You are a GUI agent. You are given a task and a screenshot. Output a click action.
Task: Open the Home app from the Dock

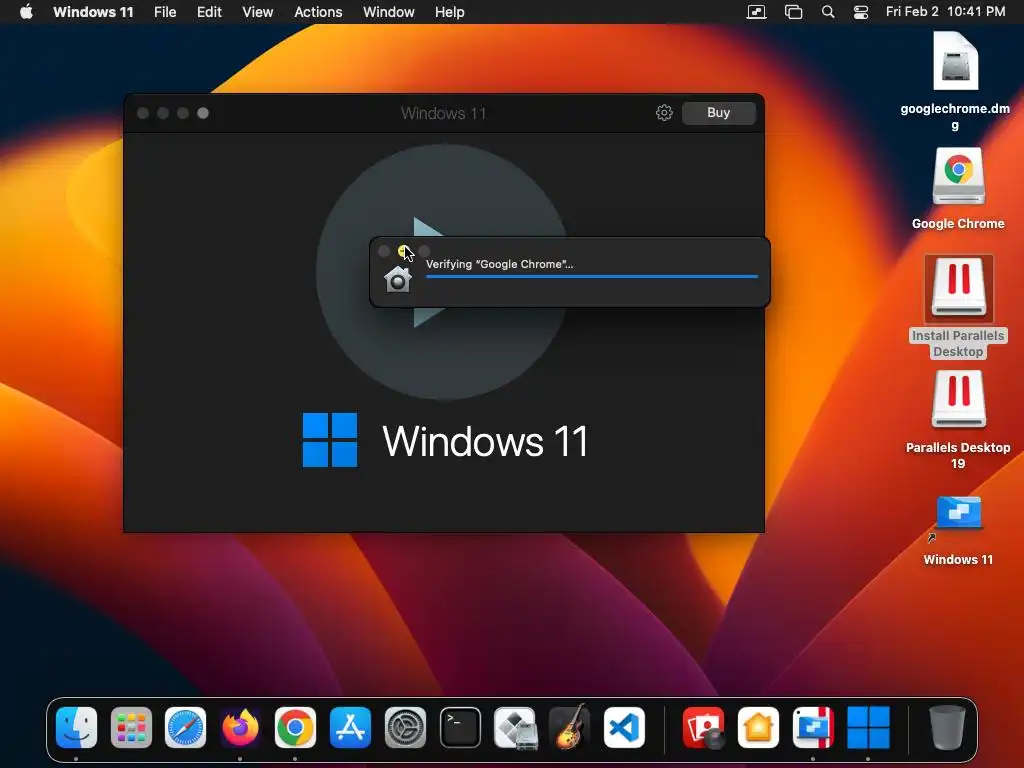(x=758, y=728)
